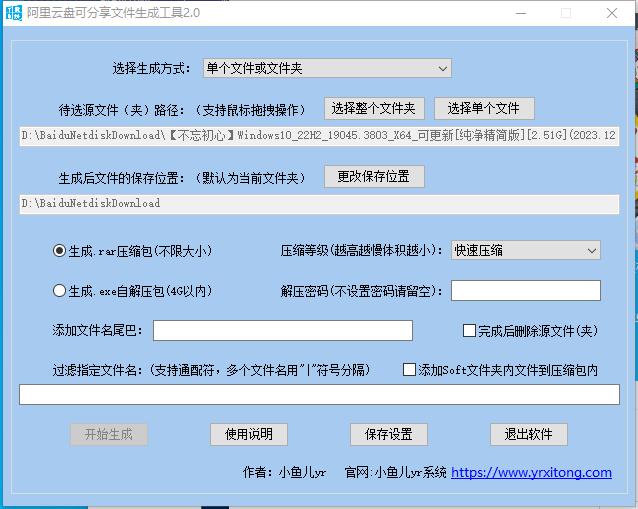Click the save location path field
This screenshot has height=509, width=638.
click(x=319, y=203)
